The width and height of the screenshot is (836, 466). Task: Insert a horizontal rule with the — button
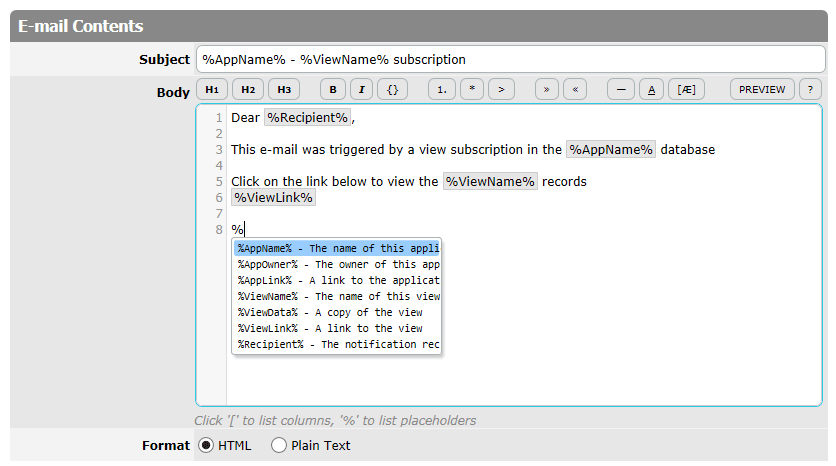click(621, 90)
